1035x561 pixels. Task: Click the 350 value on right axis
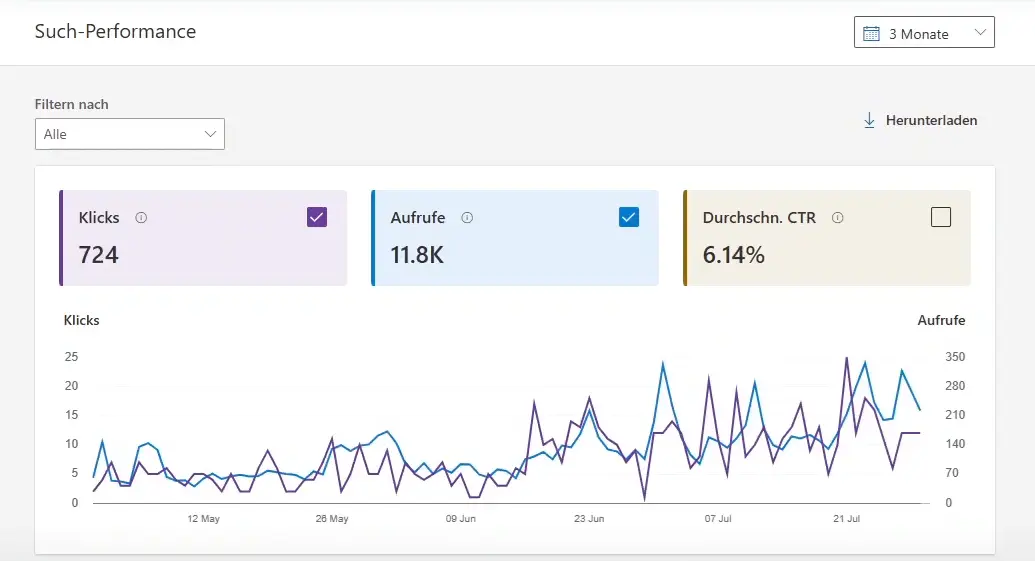coord(955,356)
